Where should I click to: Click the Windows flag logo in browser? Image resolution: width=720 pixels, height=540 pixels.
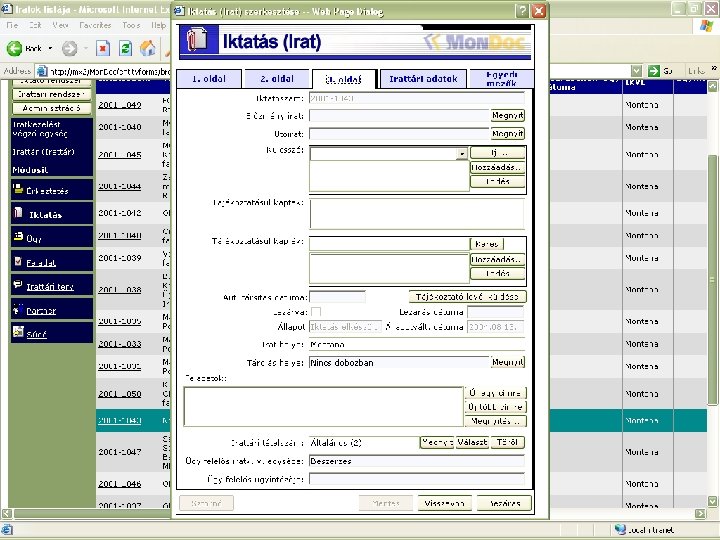point(706,26)
